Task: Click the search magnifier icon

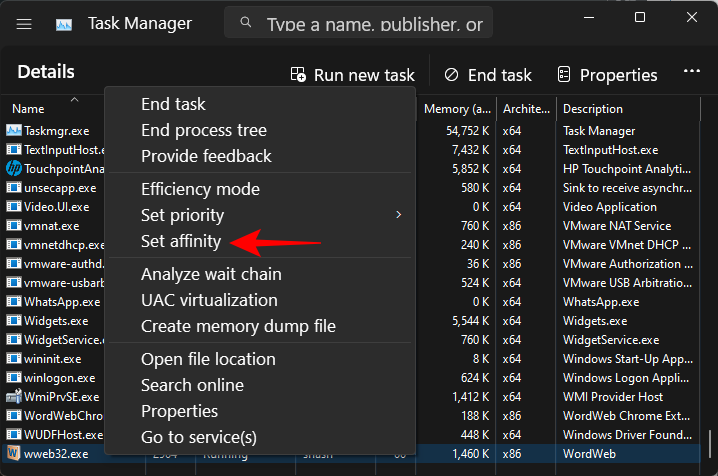Action: click(x=245, y=23)
